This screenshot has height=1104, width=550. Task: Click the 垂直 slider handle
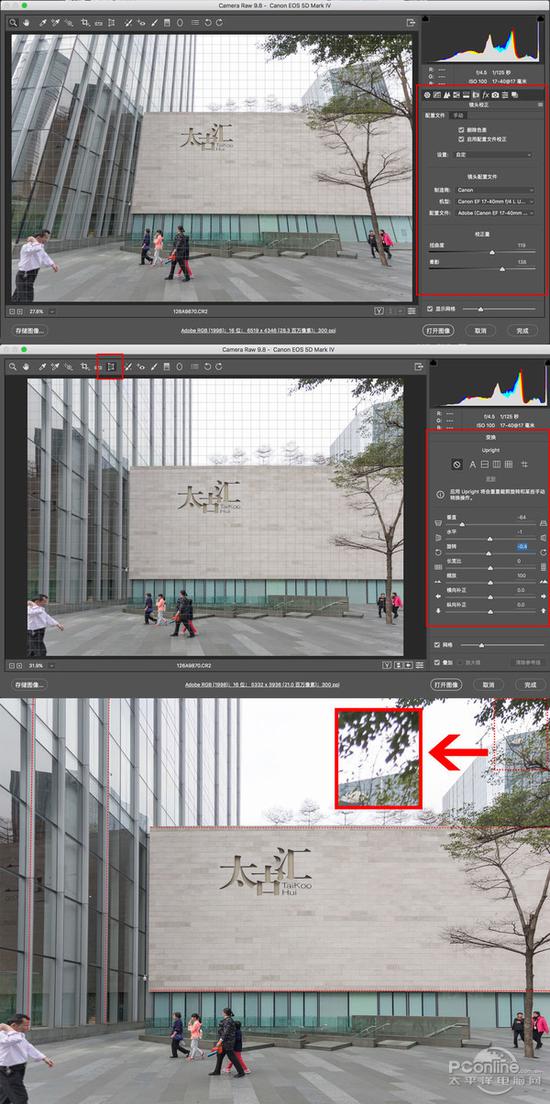tap(462, 525)
